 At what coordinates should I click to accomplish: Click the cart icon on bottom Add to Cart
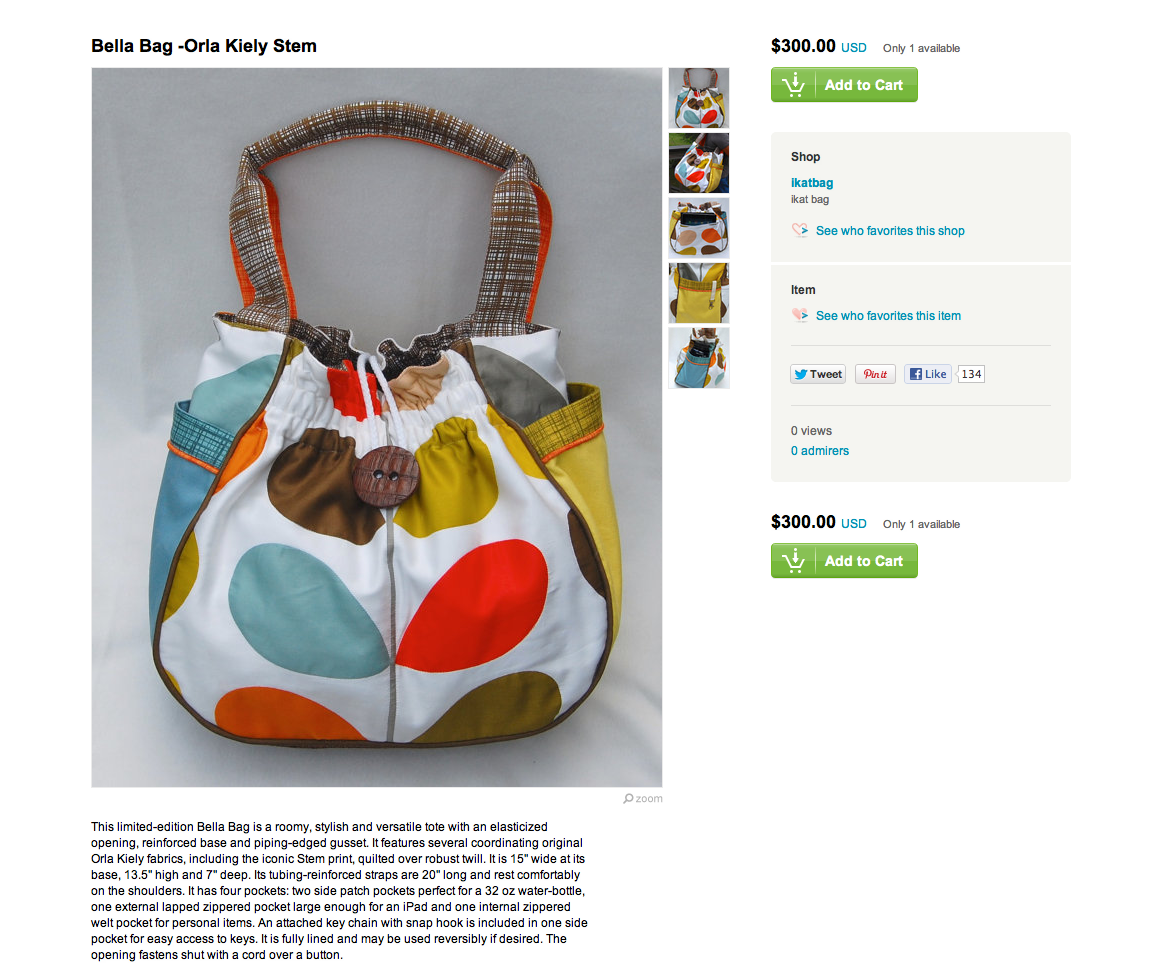pos(793,561)
